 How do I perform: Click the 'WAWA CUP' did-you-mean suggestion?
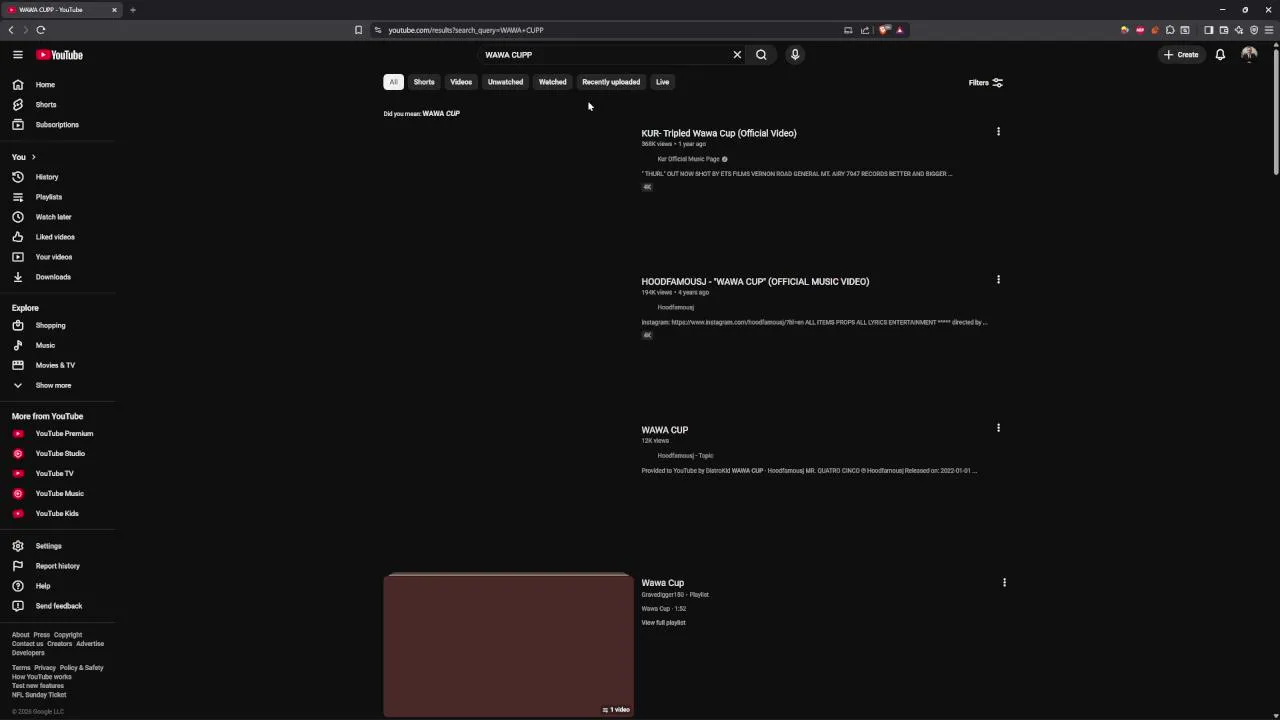click(441, 114)
